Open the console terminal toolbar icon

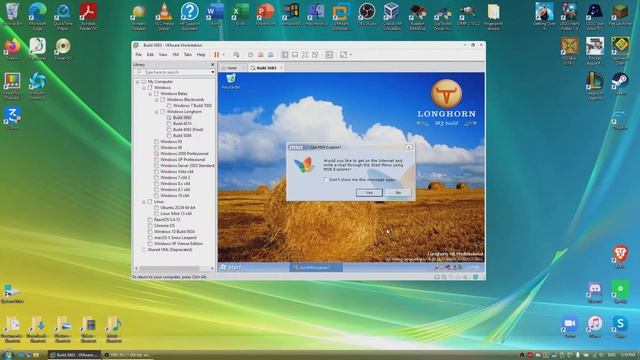pos(329,55)
